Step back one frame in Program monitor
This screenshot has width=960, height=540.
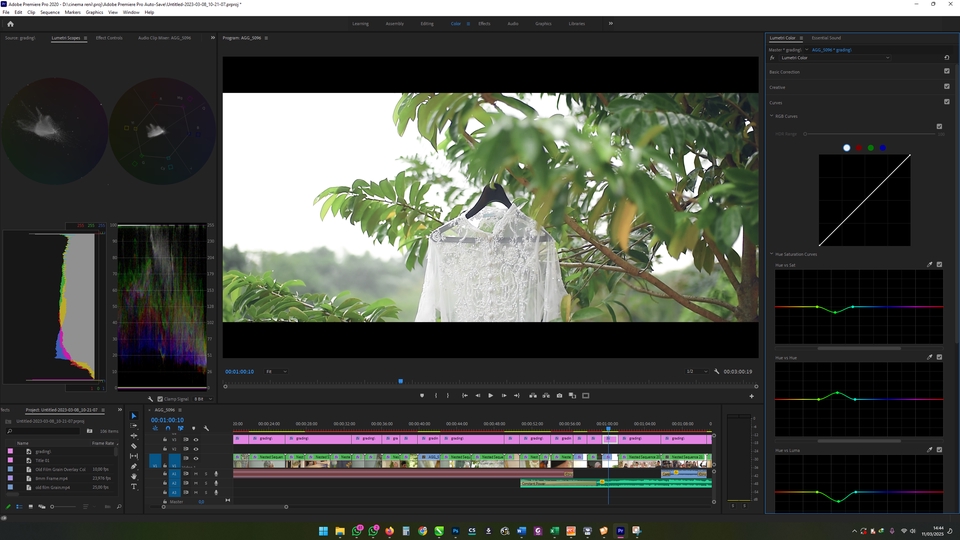(478, 396)
